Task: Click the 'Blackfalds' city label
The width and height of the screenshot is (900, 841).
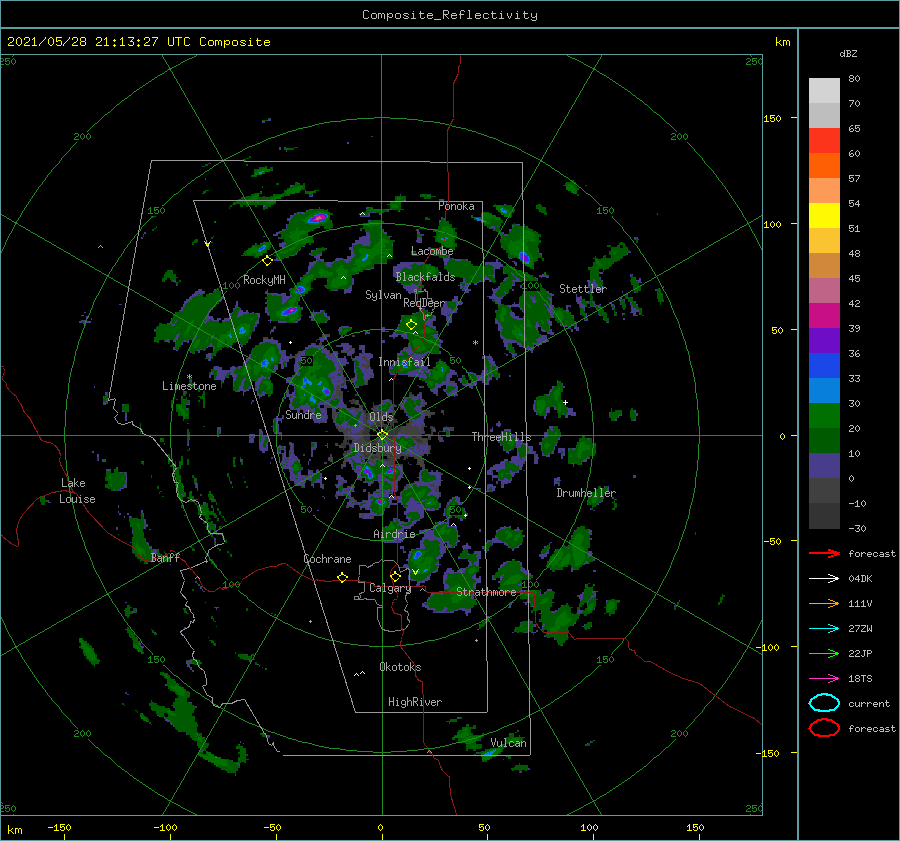Action: point(425,277)
